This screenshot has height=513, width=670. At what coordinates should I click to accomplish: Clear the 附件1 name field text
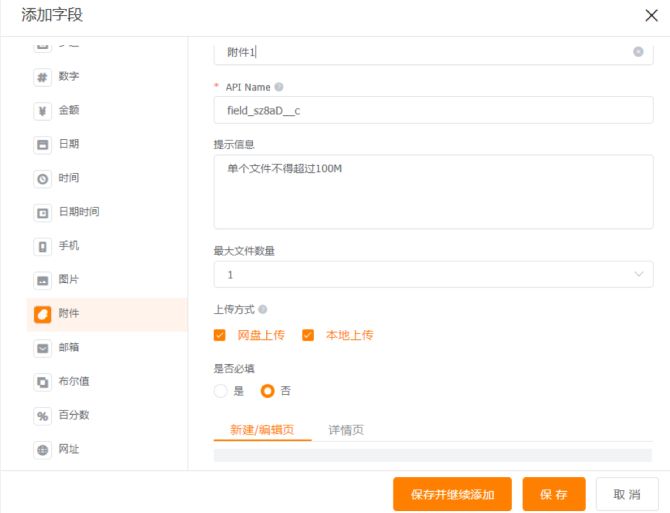[638, 52]
